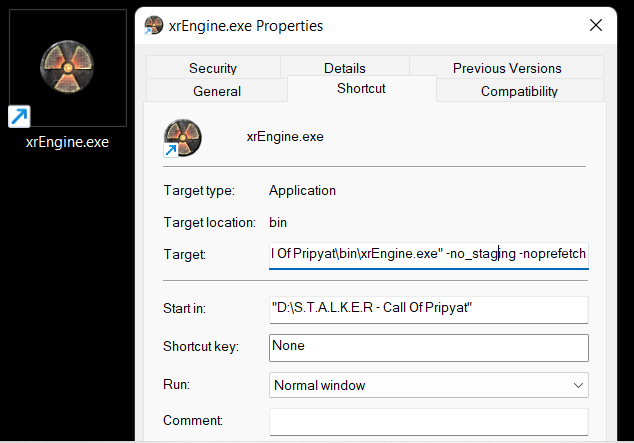Screen dimensions: 634x443
Task: Click the shortcut icon inside the Shortcut tab
Action: click(x=183, y=137)
